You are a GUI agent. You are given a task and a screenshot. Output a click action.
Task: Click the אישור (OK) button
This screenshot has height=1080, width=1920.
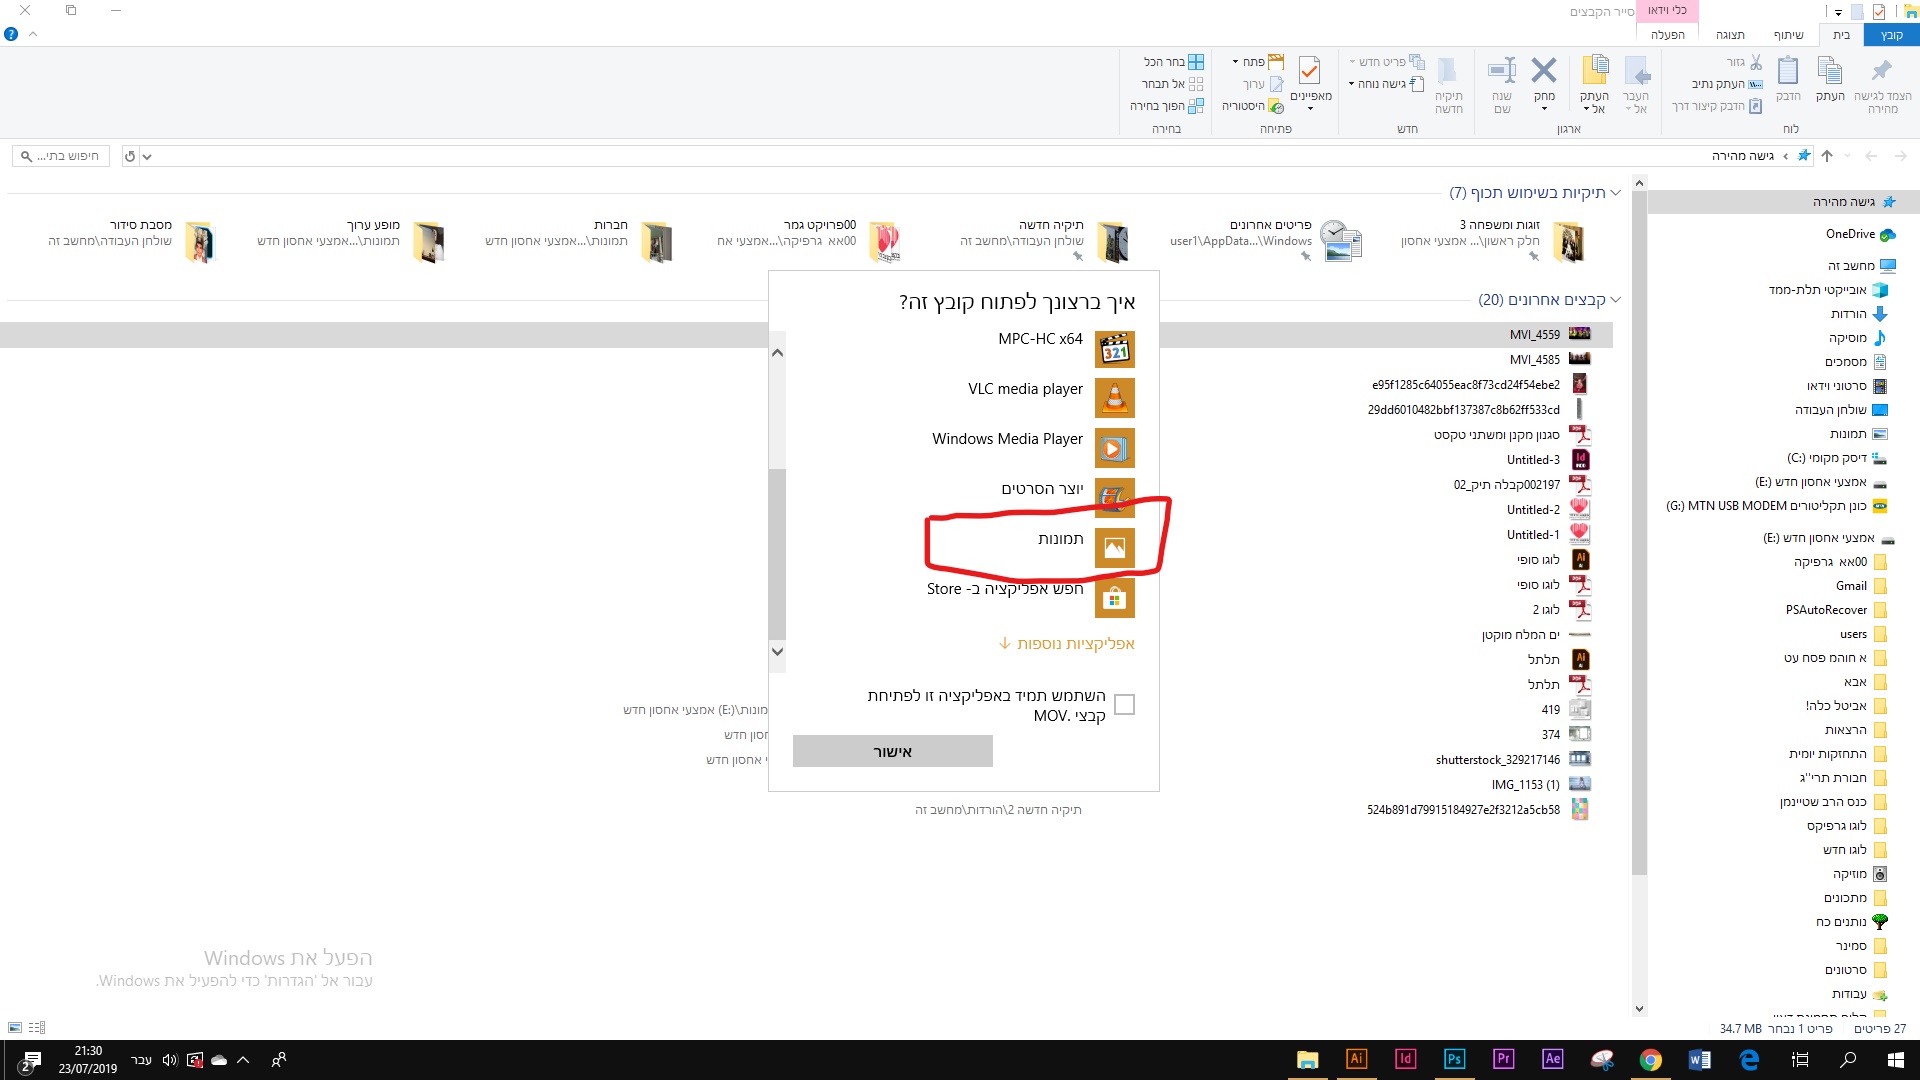pos(892,751)
